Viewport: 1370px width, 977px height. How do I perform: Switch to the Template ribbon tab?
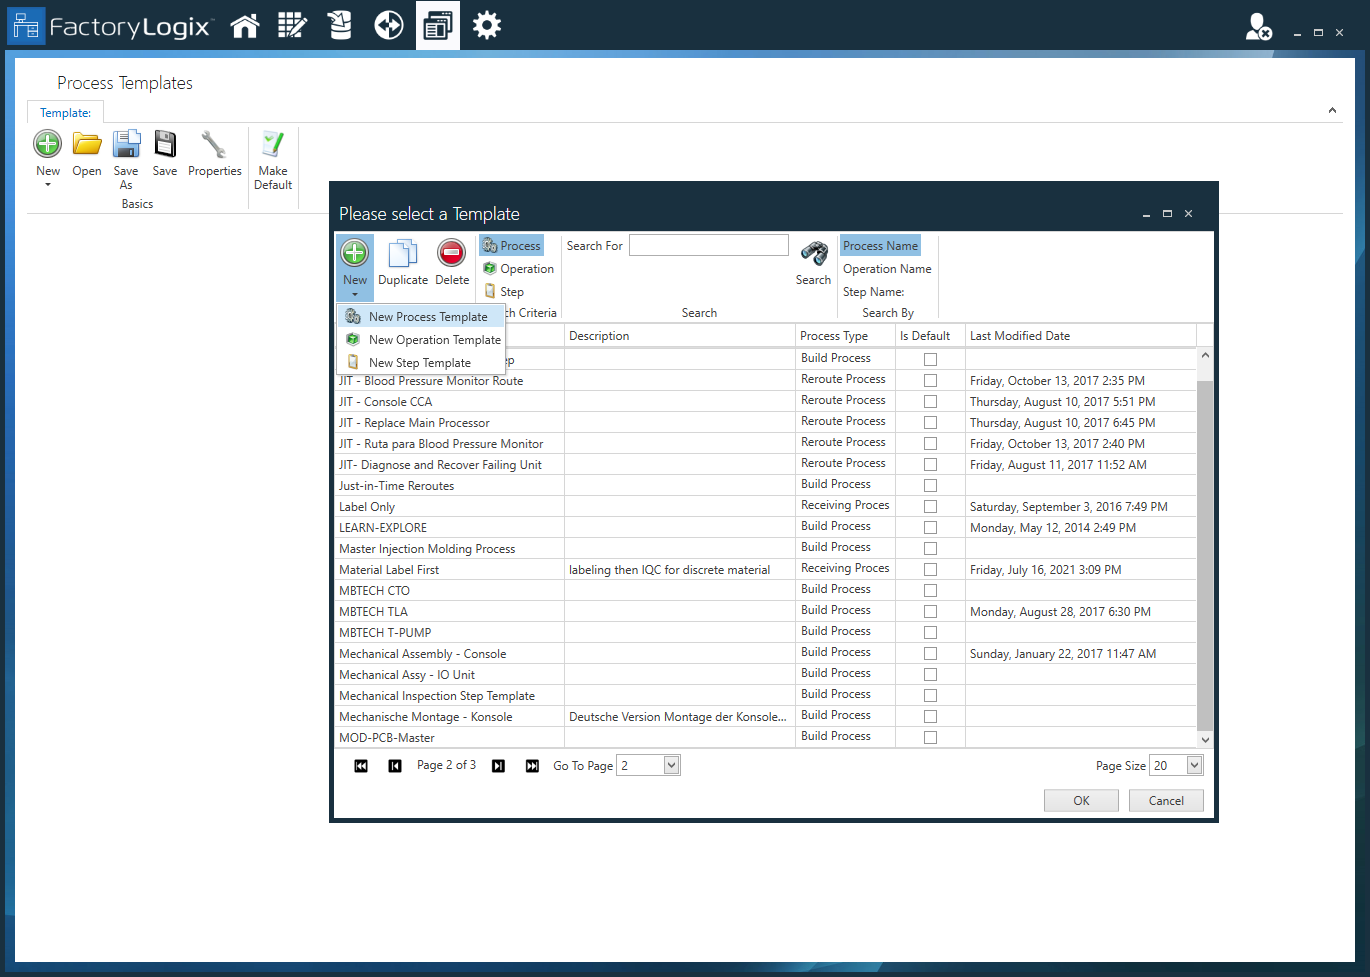(x=65, y=112)
